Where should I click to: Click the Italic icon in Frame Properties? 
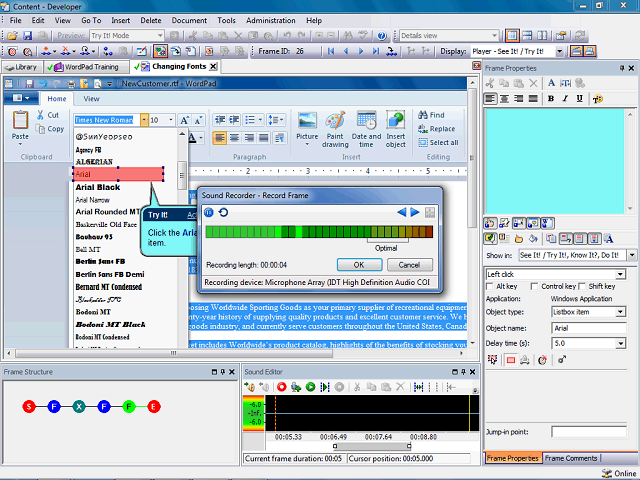pos(565,99)
